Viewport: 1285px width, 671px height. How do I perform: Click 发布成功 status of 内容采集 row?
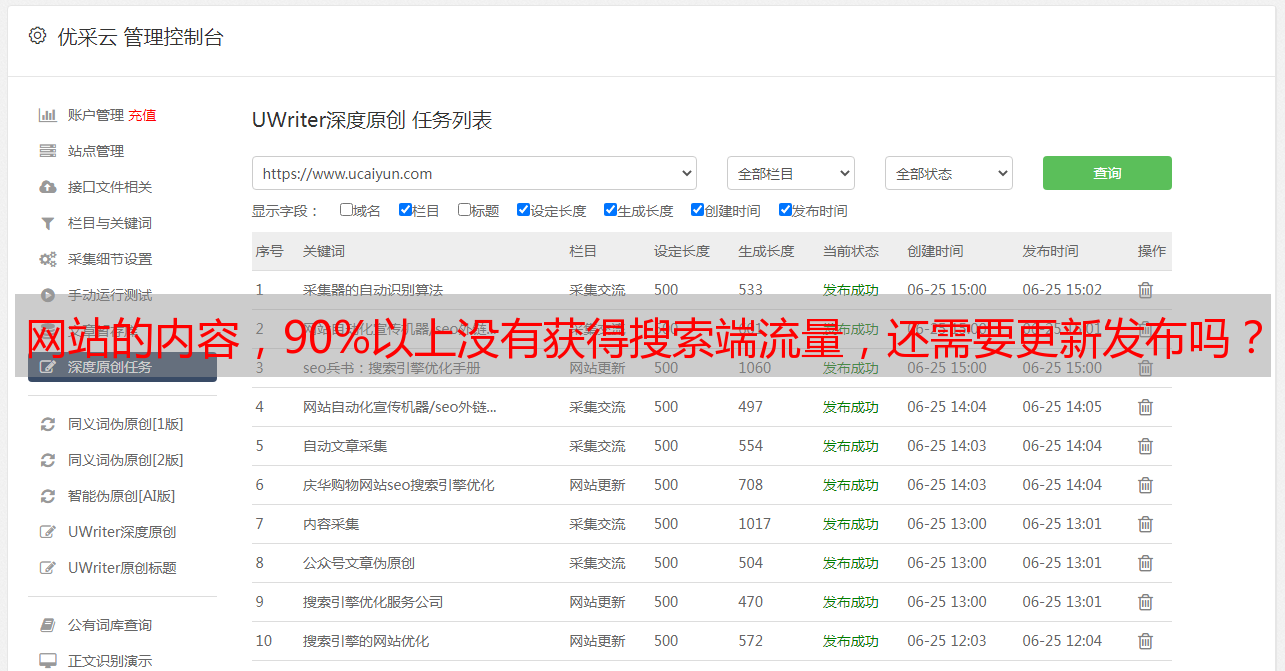851,524
